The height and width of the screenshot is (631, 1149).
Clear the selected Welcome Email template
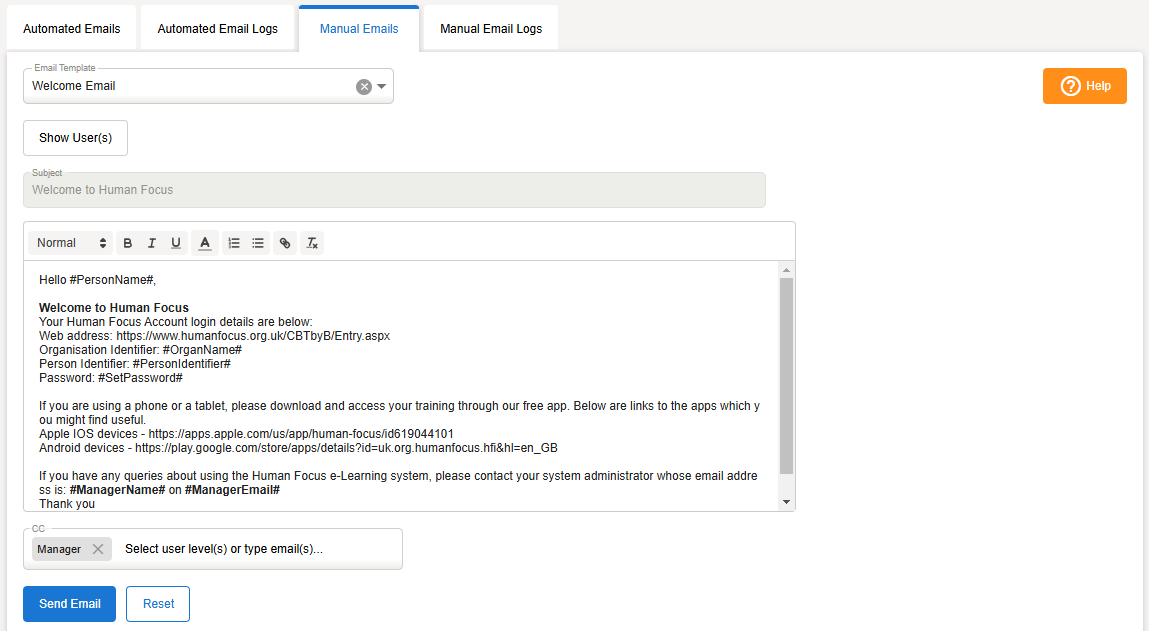pos(364,87)
